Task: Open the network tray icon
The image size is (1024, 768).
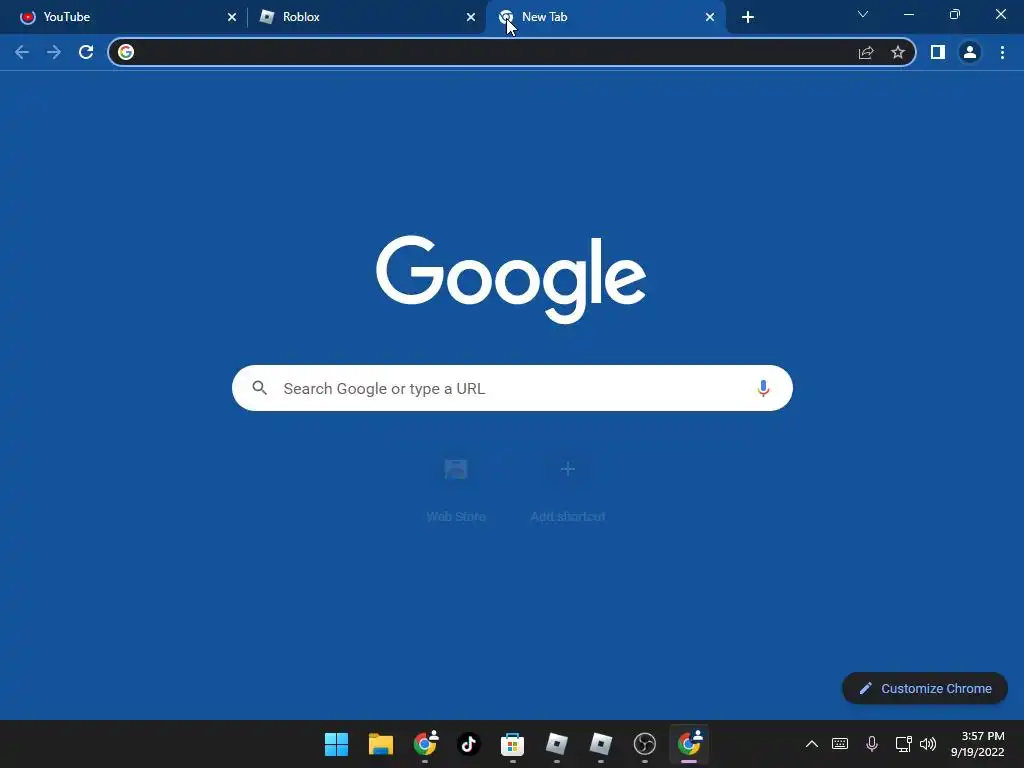Action: click(903, 744)
